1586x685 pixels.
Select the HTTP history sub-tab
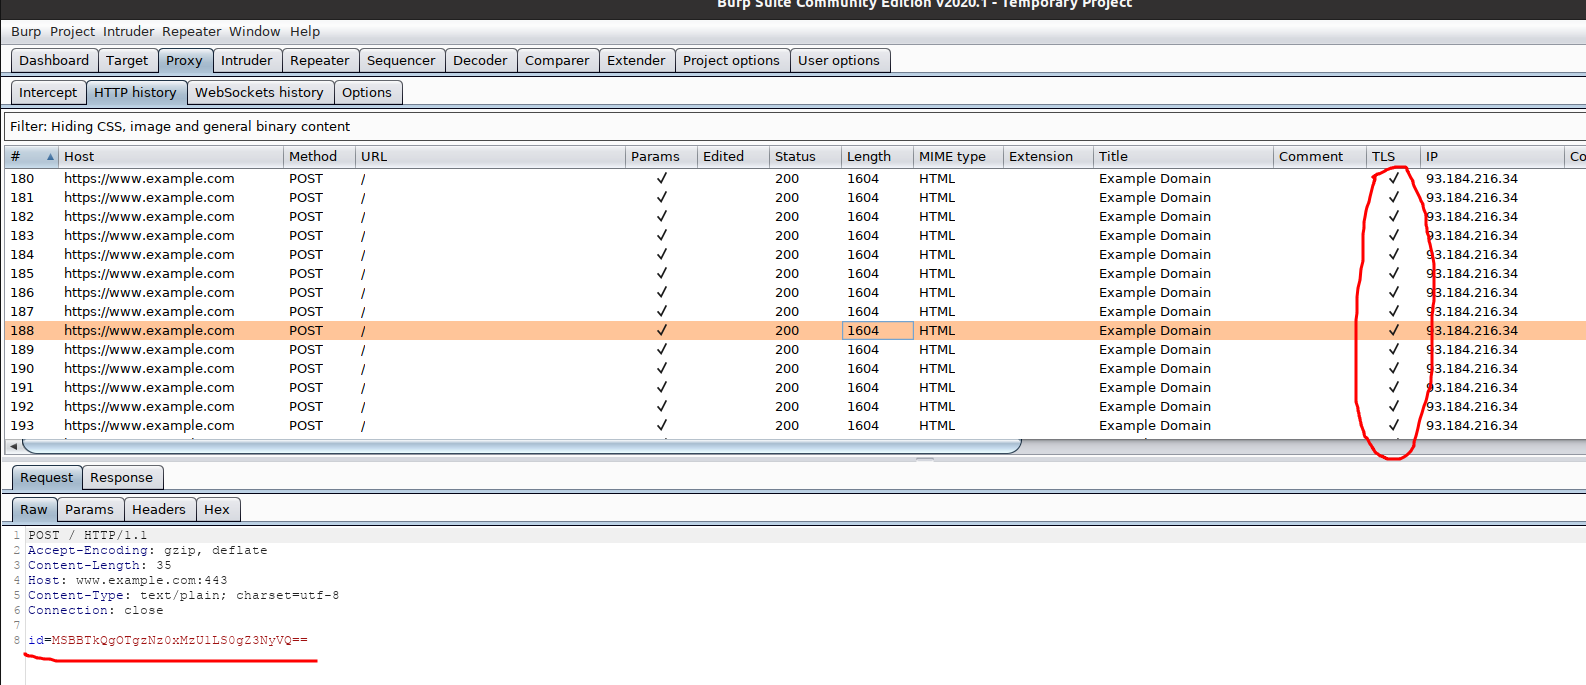135,93
